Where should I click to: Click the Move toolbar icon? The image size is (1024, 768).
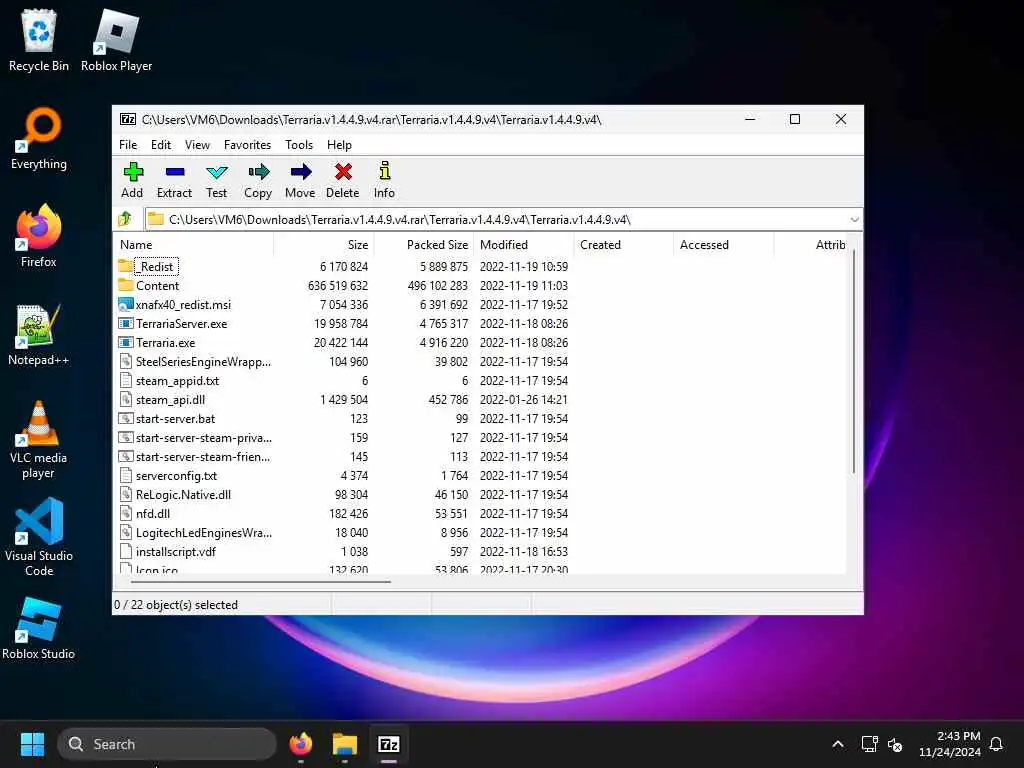coord(300,172)
